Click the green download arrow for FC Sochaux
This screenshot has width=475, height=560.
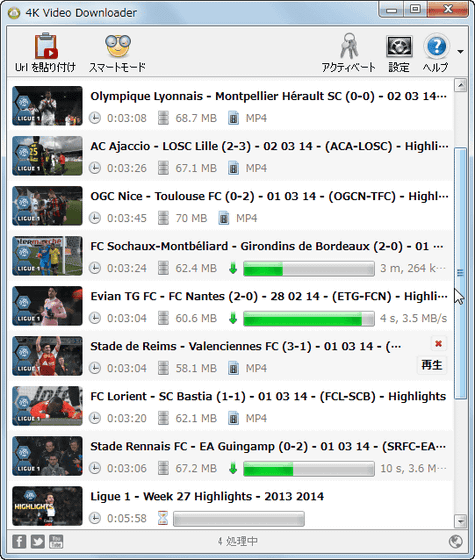pos(233,268)
